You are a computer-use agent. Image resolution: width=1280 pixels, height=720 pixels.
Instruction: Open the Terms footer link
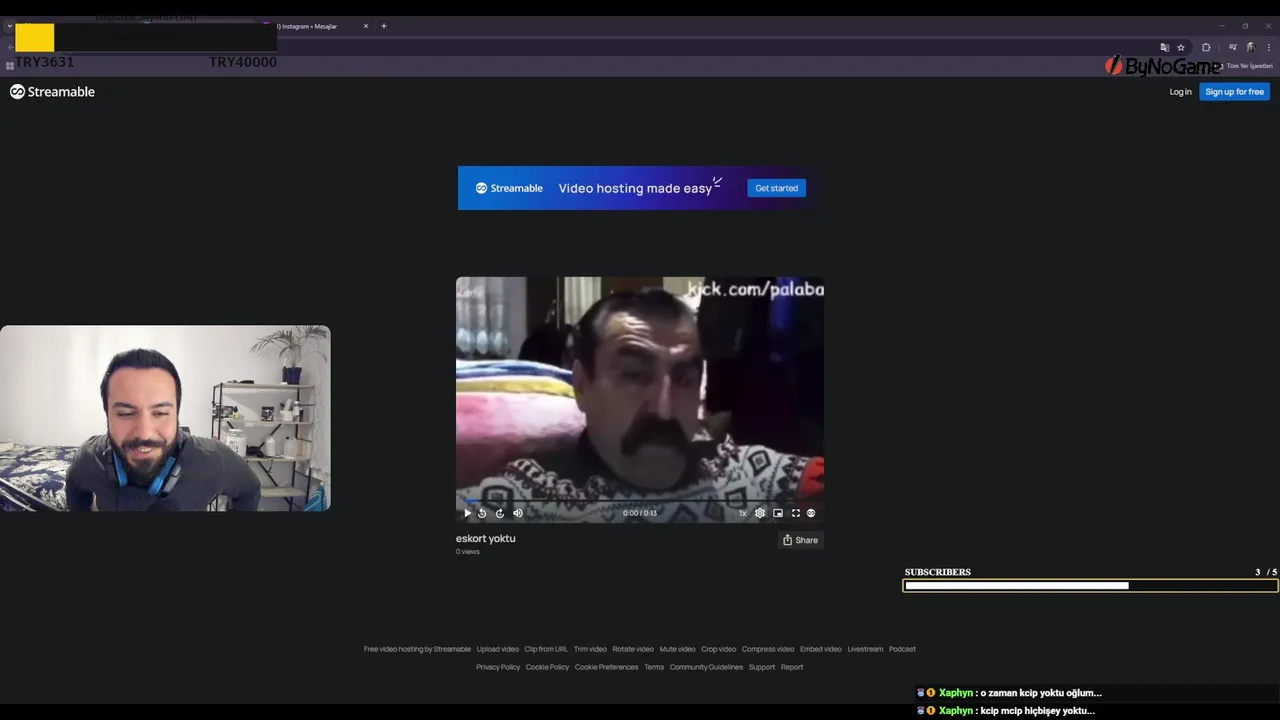coord(654,667)
